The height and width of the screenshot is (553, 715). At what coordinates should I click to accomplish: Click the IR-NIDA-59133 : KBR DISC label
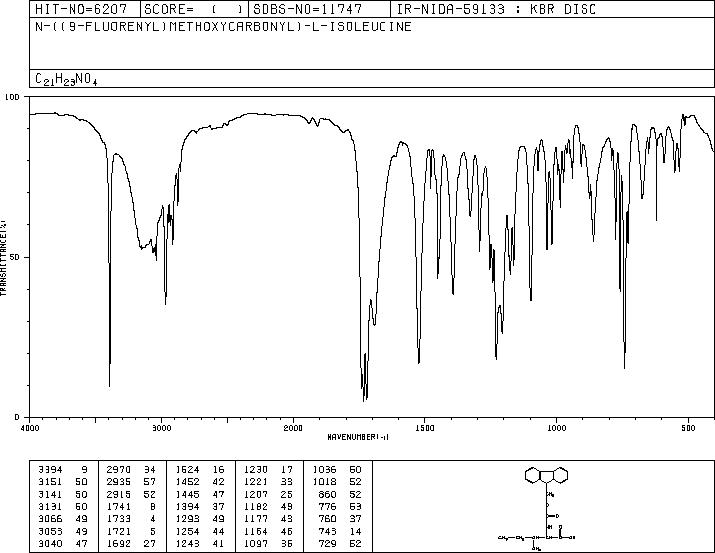497,9
